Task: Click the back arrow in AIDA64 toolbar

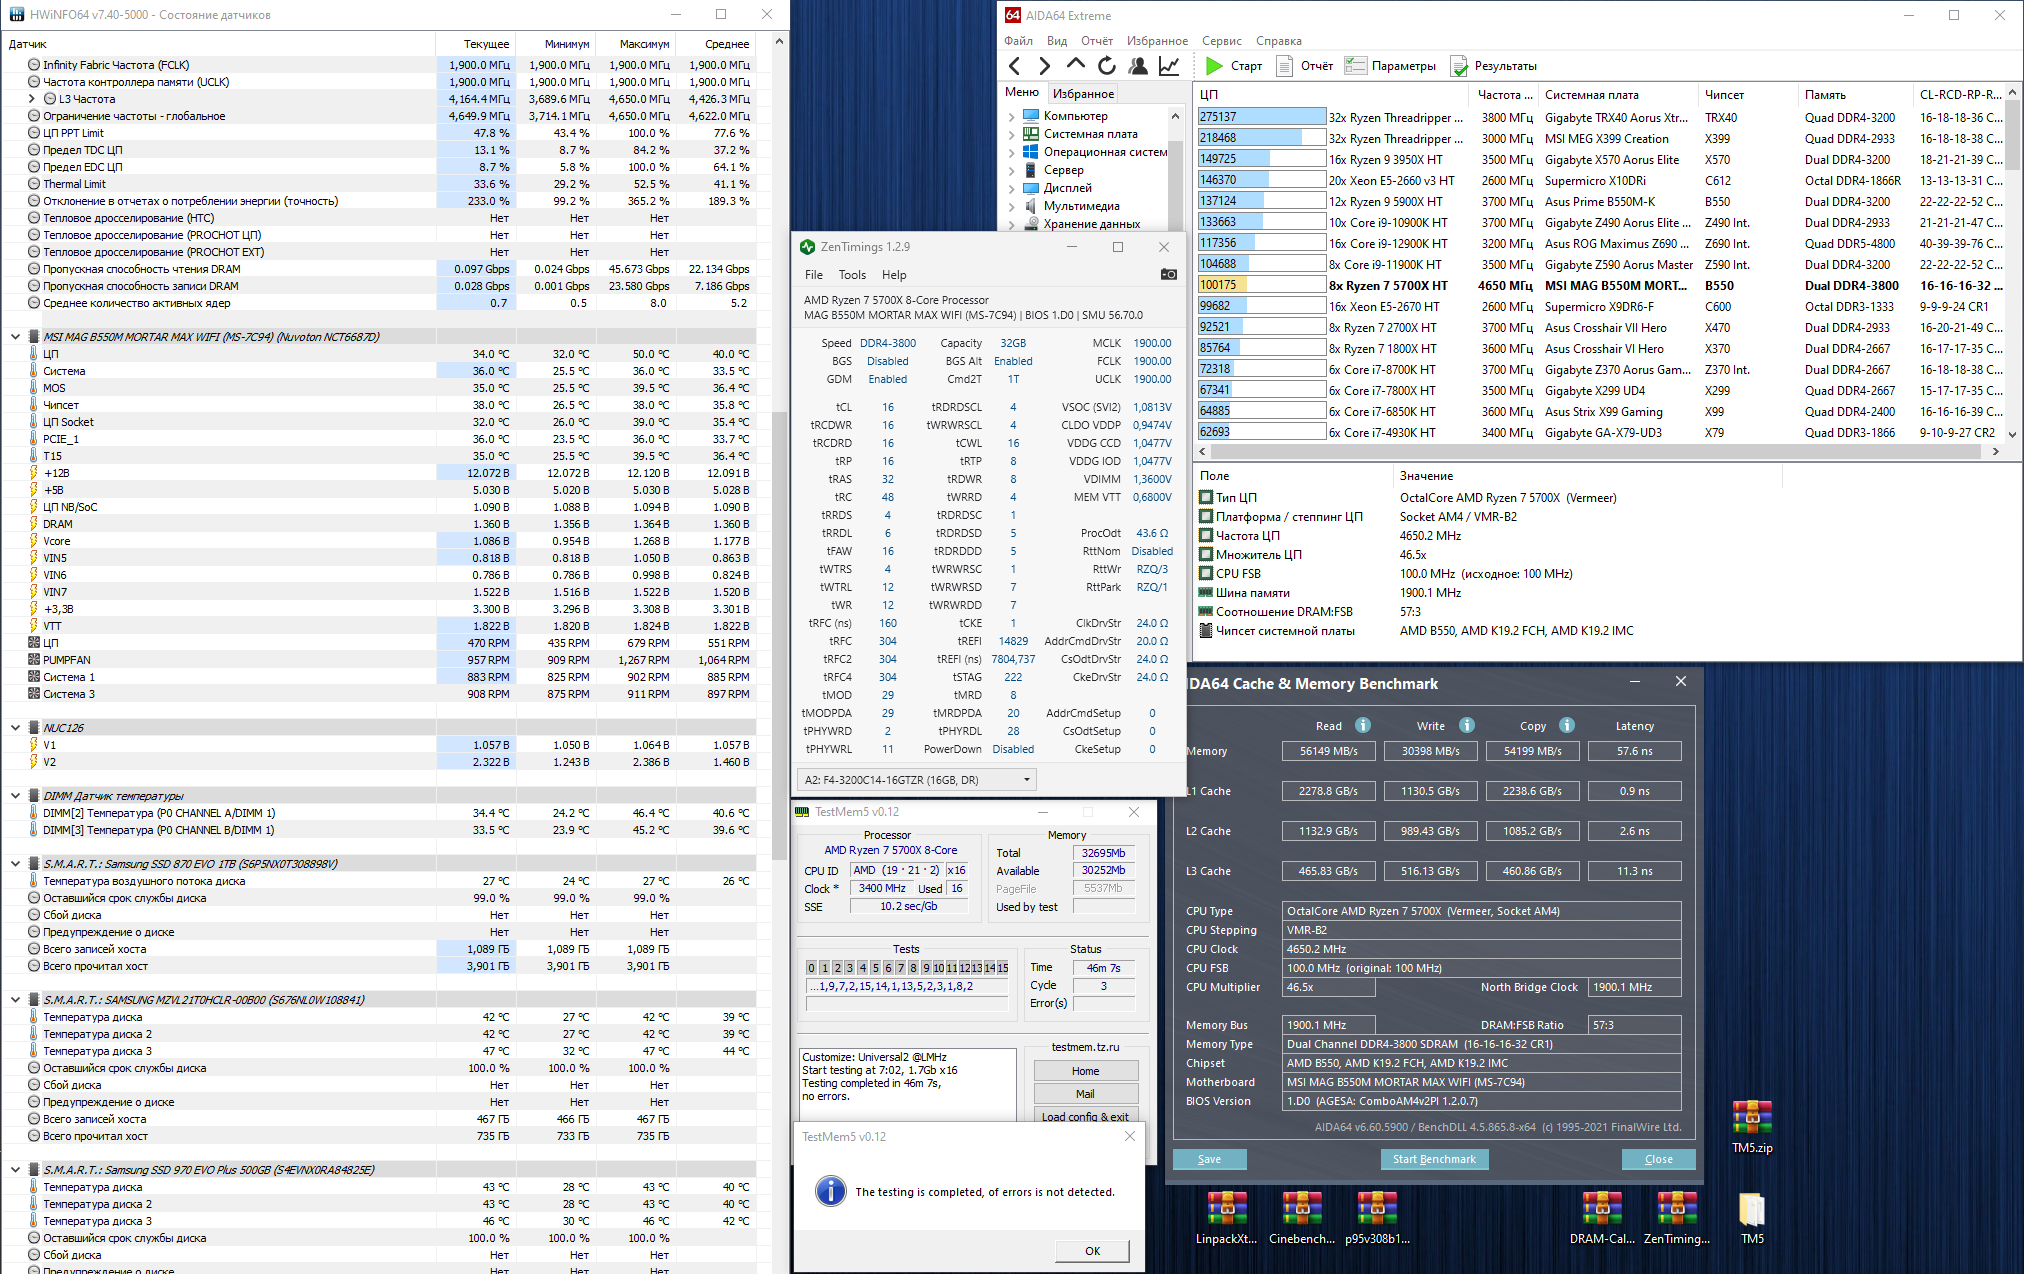Action: 1015,66
